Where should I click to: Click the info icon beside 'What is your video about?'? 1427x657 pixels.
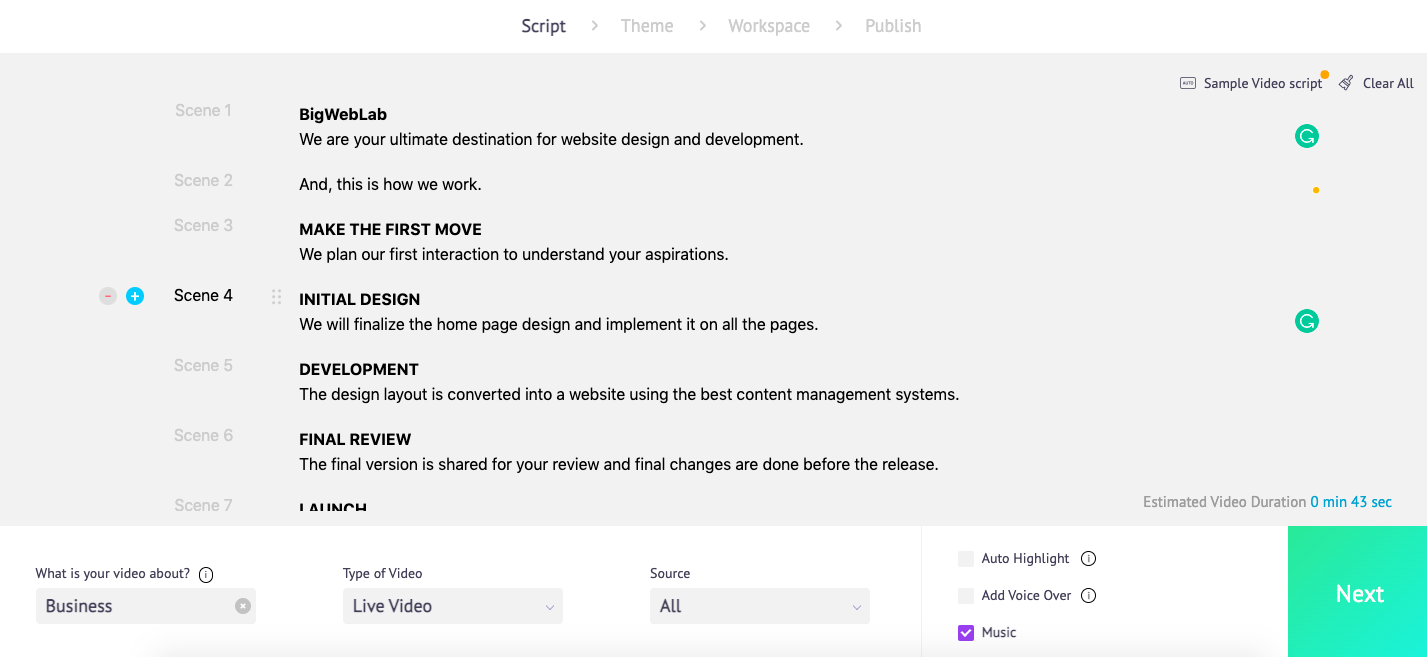point(206,574)
